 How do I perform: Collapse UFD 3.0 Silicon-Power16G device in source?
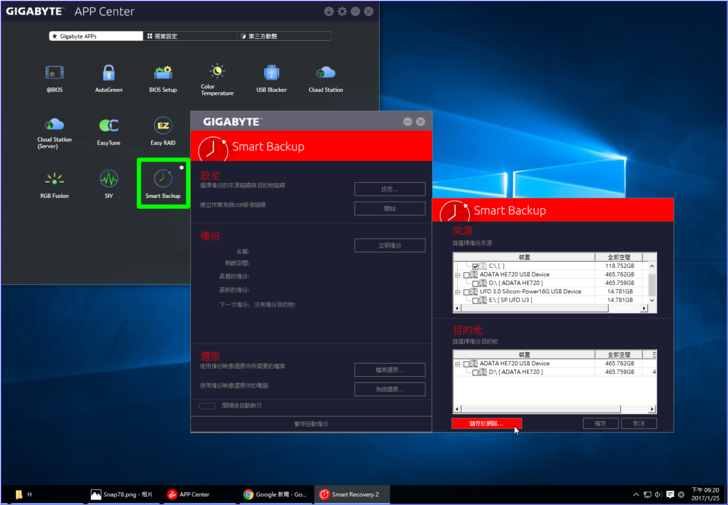458,291
